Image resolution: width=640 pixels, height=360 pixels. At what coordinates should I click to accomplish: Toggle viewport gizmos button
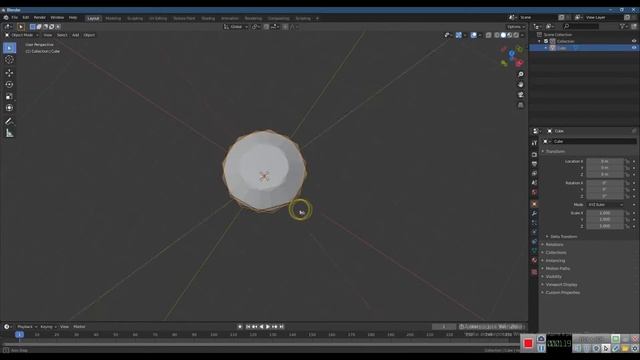[459, 35]
